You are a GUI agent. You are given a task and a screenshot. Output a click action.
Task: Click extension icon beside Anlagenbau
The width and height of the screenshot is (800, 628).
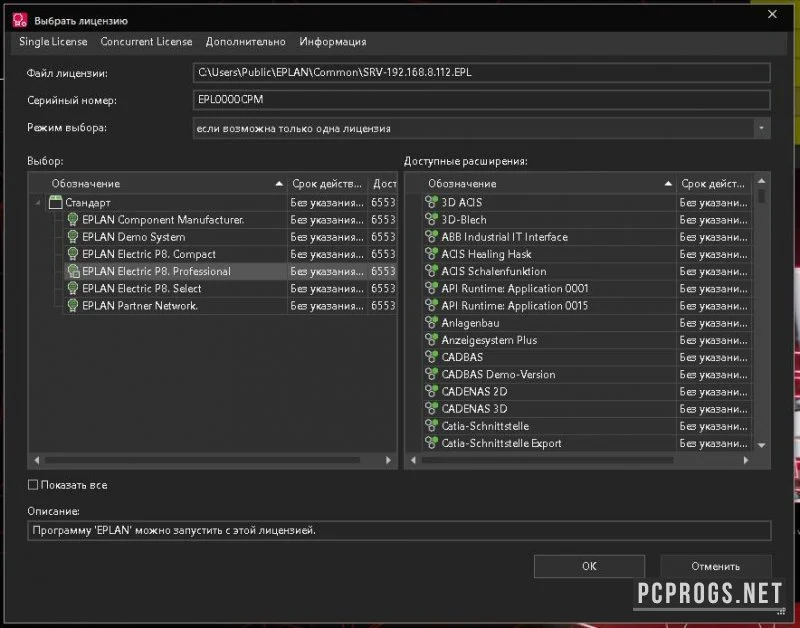432,322
